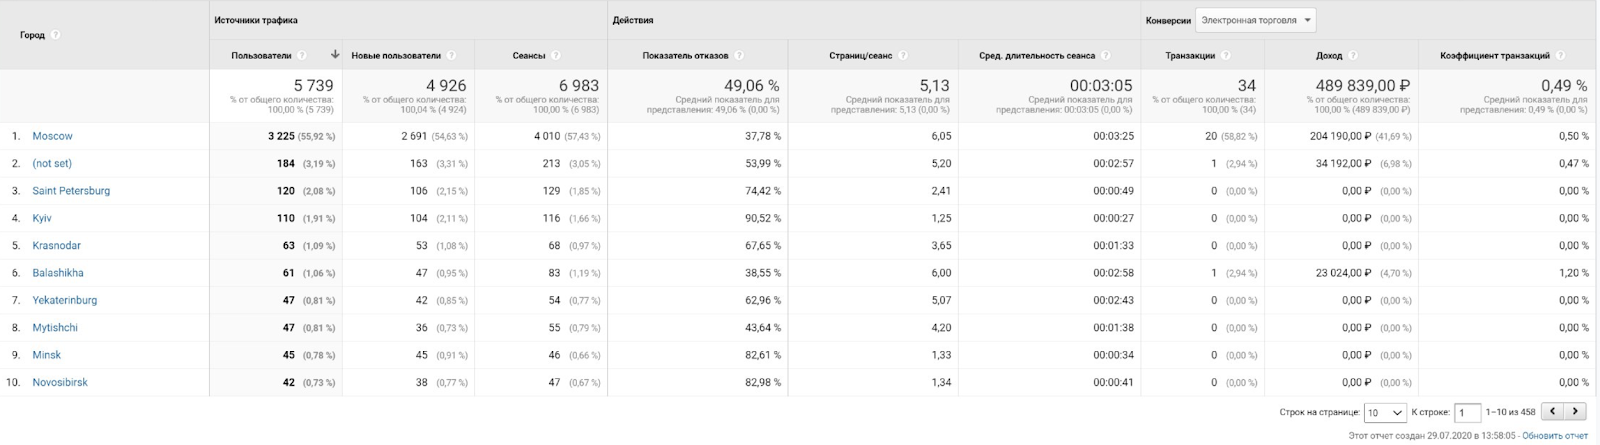Viewport: 1600px width, 445px height.
Task: Go to previous page of results
Action: (1553, 411)
